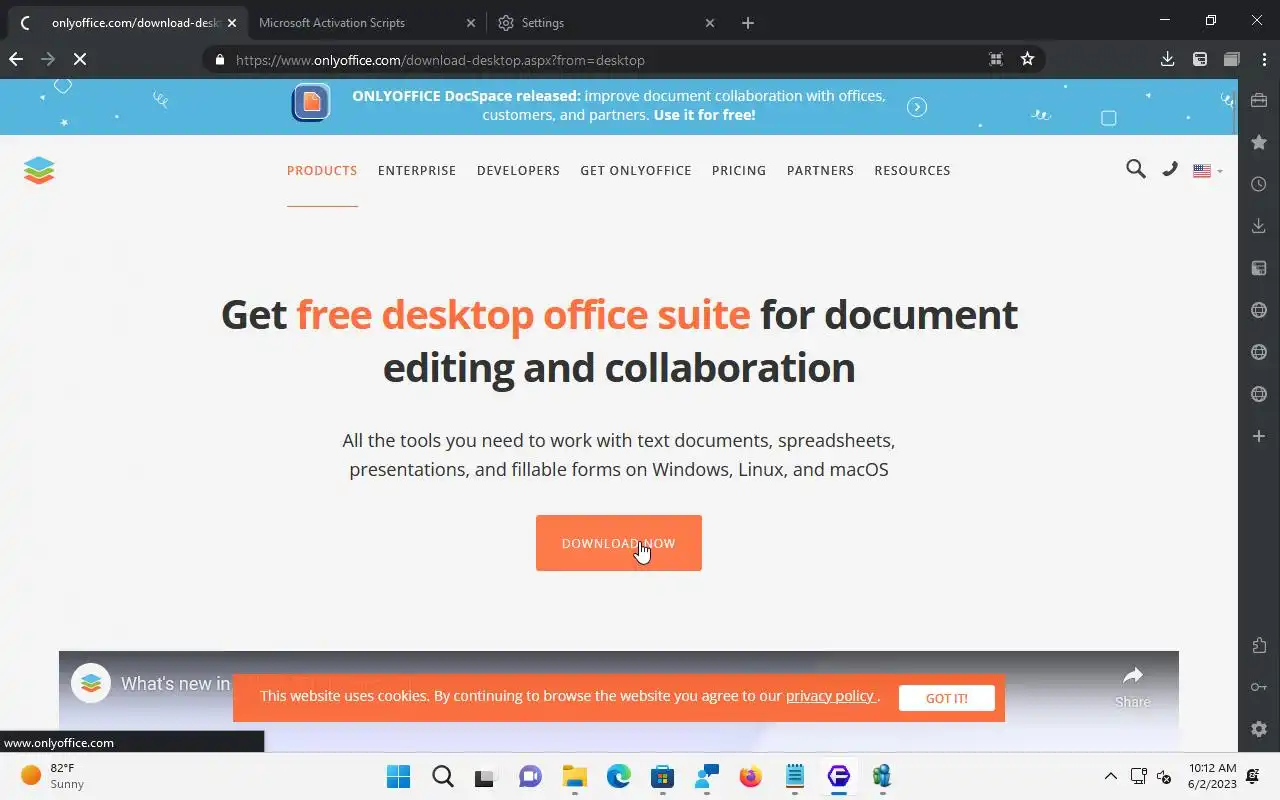This screenshot has height=800, width=1280.
Task: Stop loading the page
Action: click(x=80, y=59)
